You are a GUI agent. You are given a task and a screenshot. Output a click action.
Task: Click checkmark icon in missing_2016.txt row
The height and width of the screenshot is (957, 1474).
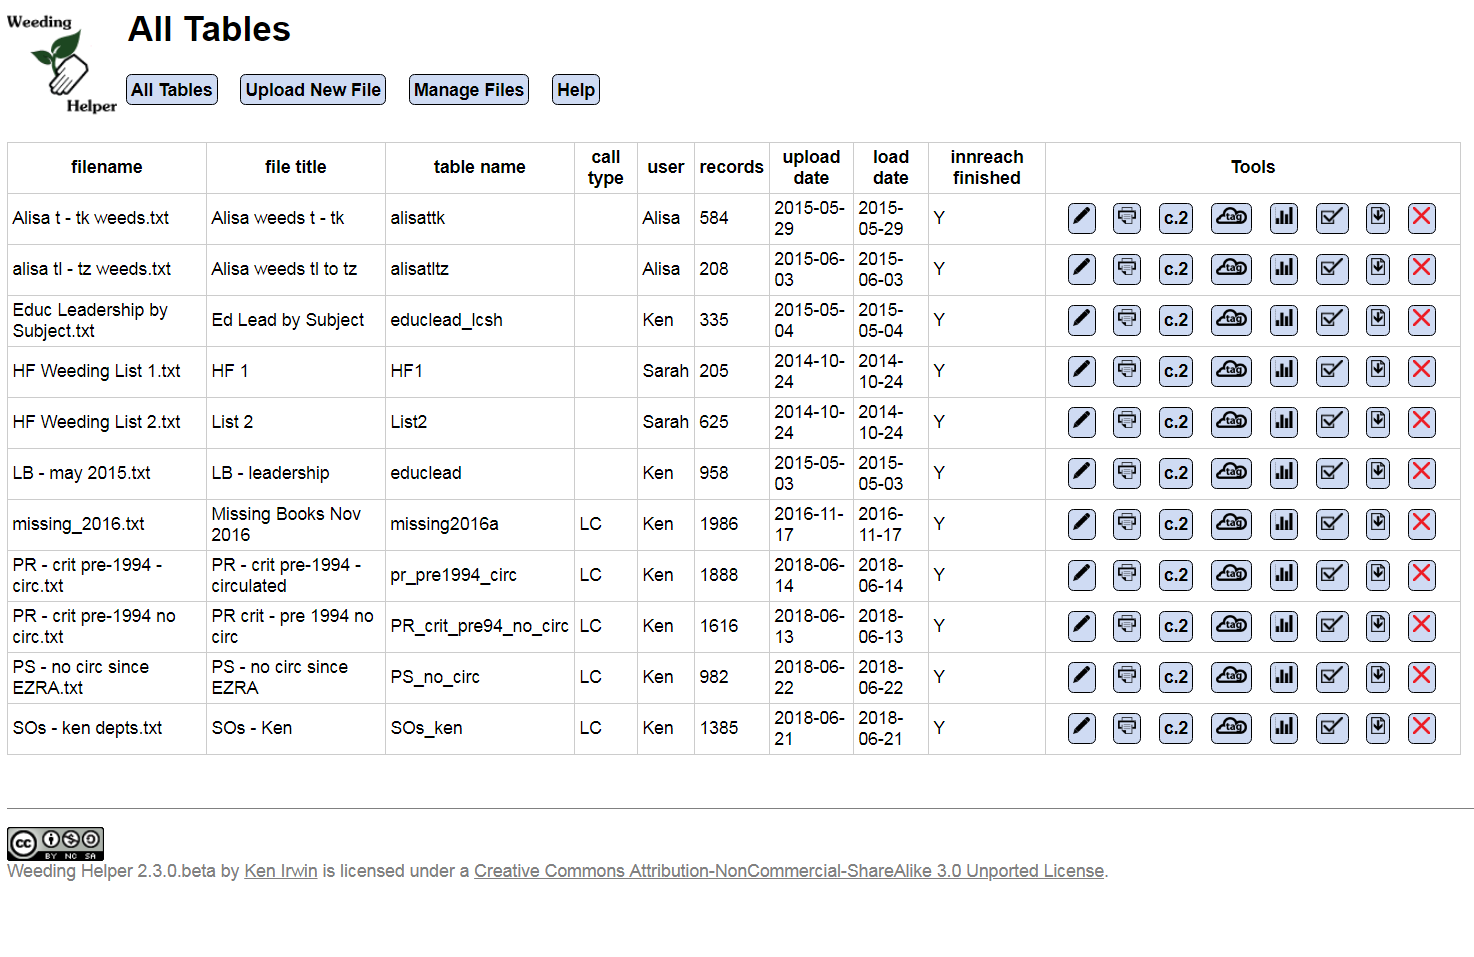pos(1332,524)
